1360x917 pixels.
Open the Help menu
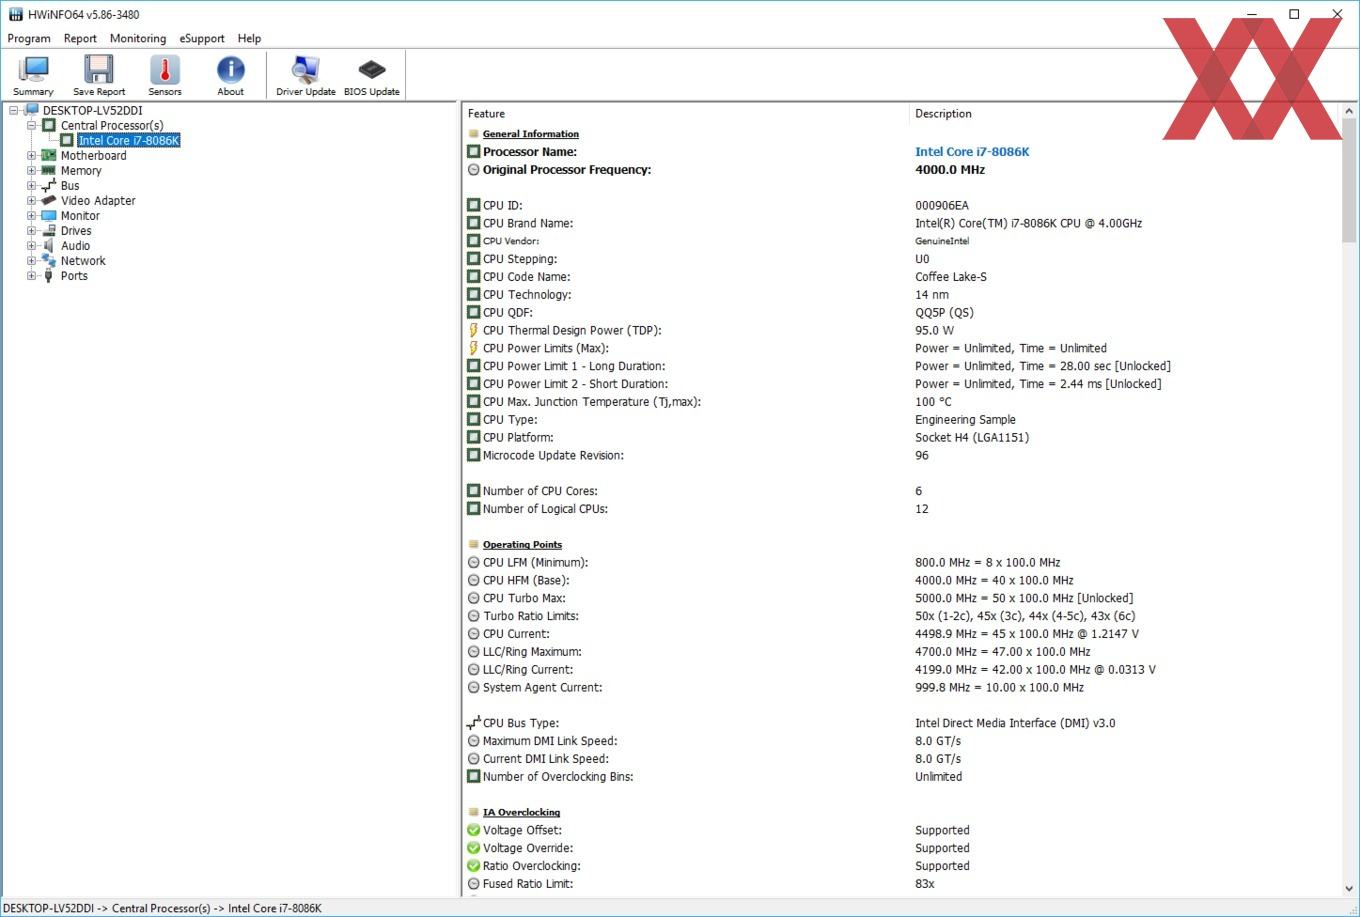(249, 38)
